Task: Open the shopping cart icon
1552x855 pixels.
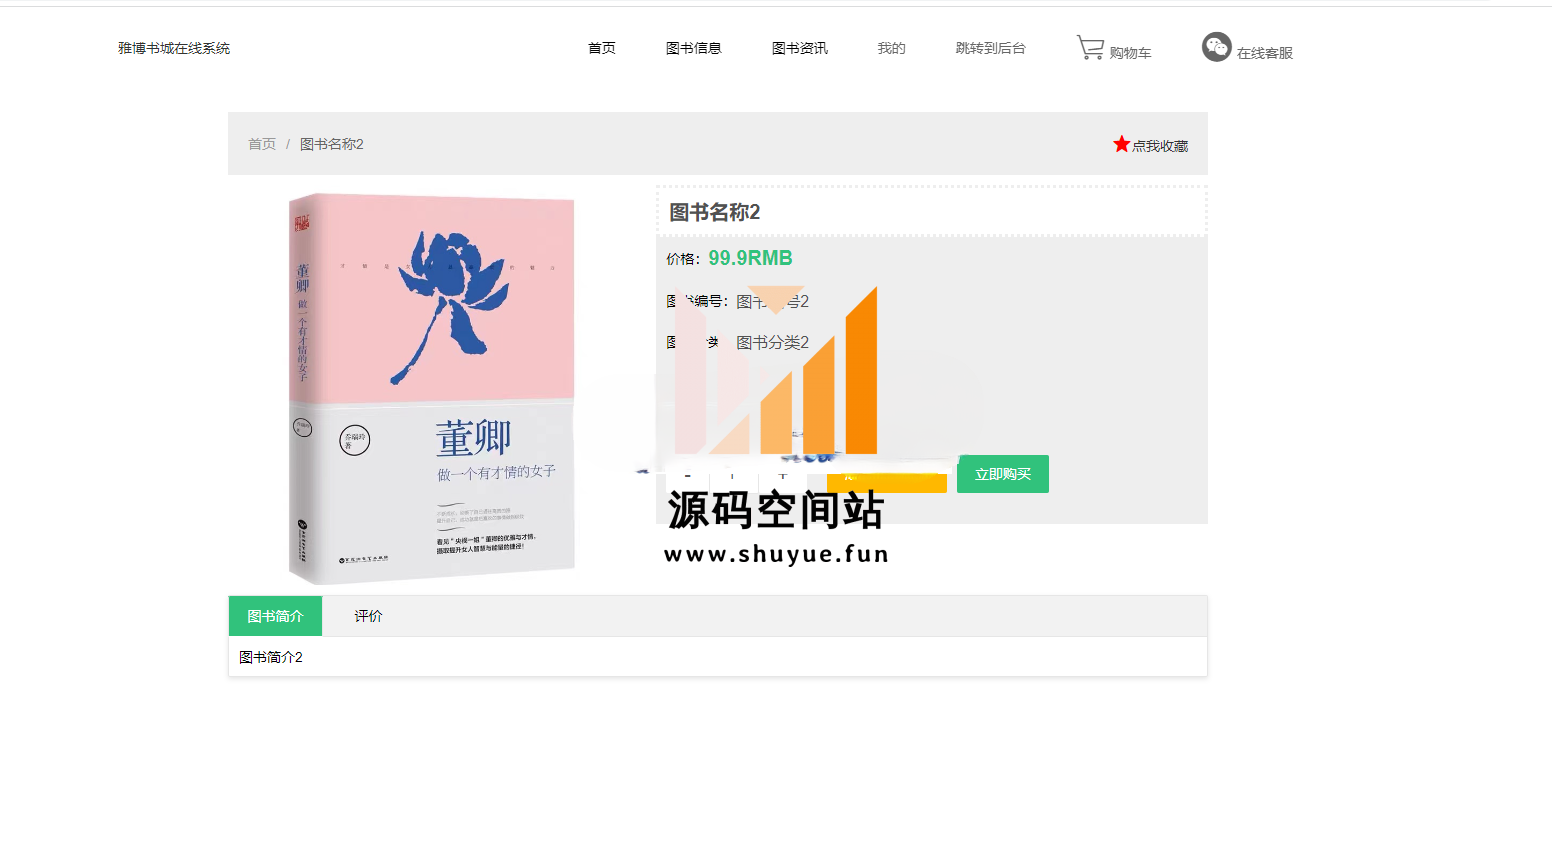Action: pos(1090,47)
